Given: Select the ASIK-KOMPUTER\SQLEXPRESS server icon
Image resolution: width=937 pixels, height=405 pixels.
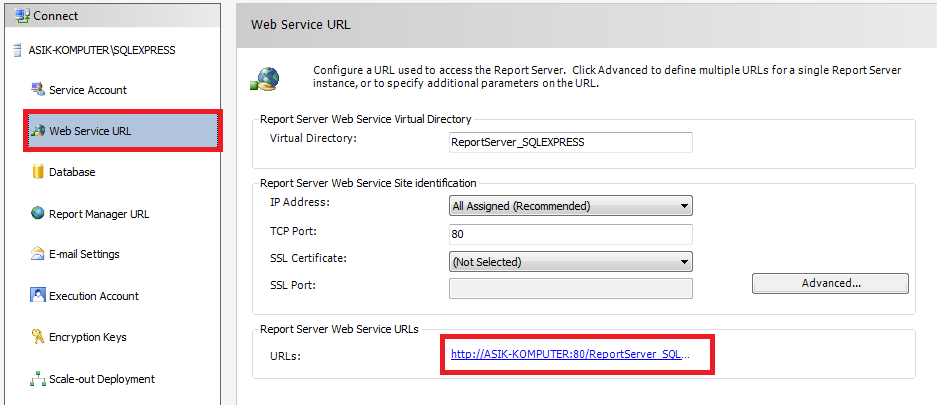Looking at the screenshot, I should 17,51.
